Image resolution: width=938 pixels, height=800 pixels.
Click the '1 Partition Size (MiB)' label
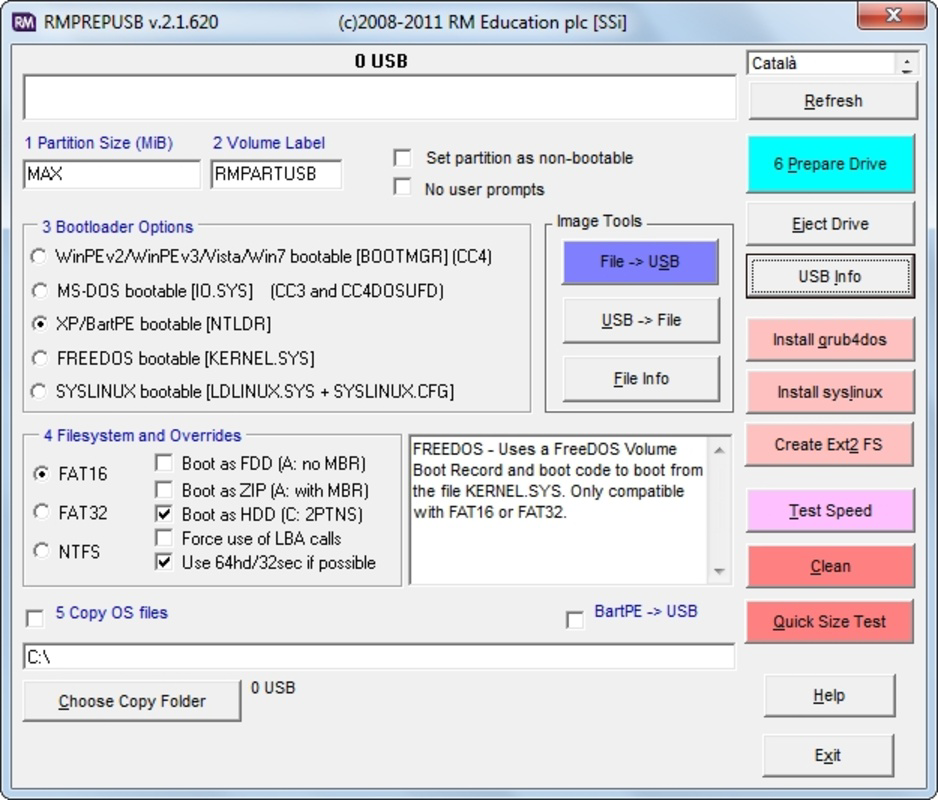(99, 143)
